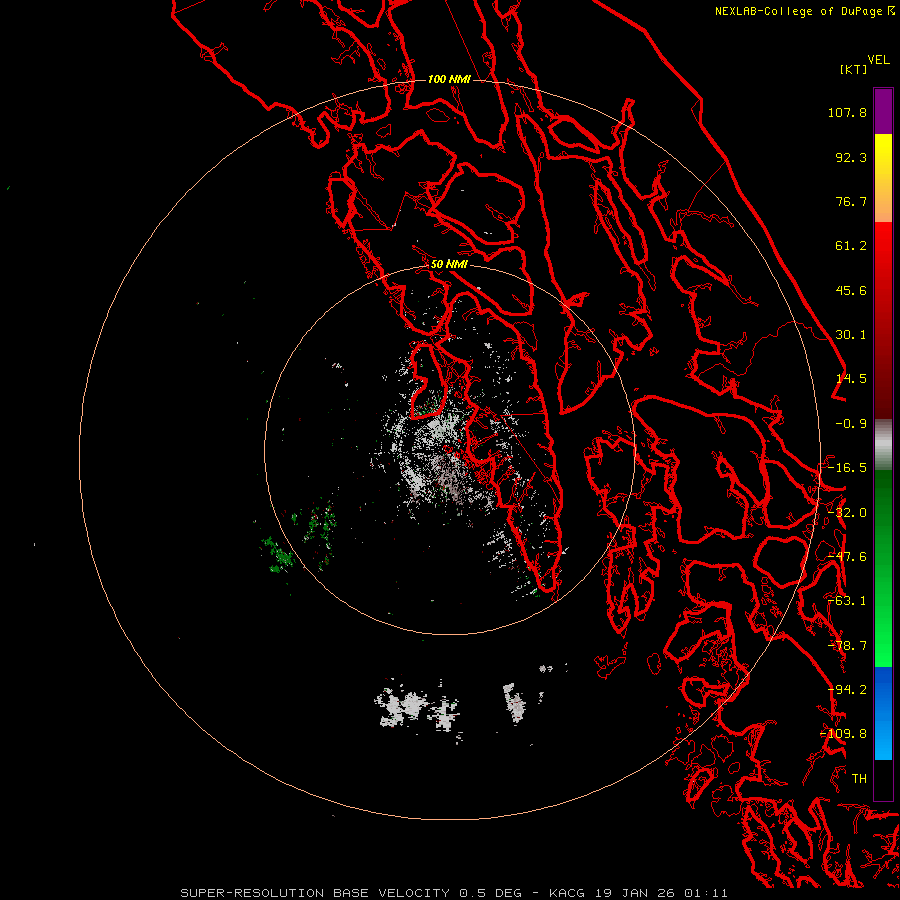The width and height of the screenshot is (900, 900).
Task: Click the -47.6 legend value
Action: pos(847,557)
